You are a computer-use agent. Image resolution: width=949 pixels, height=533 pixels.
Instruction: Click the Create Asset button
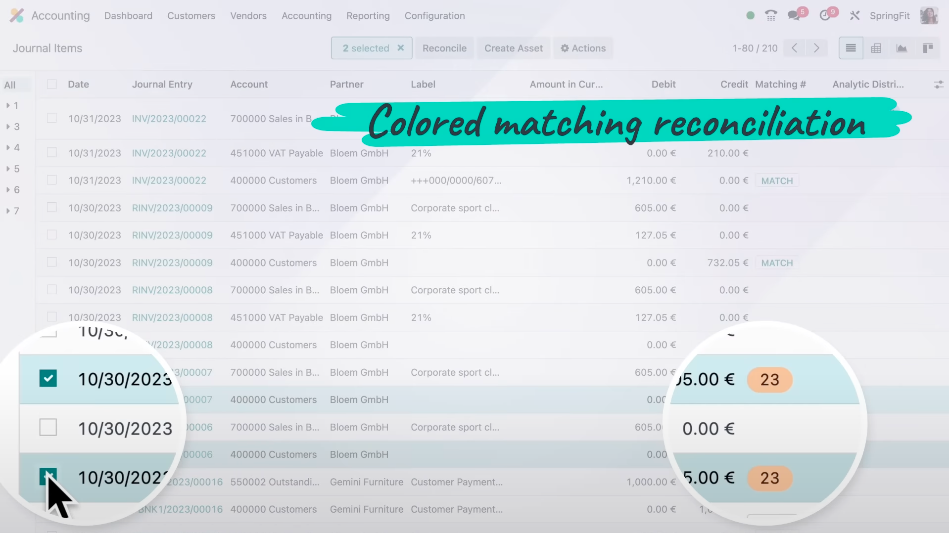tap(513, 48)
